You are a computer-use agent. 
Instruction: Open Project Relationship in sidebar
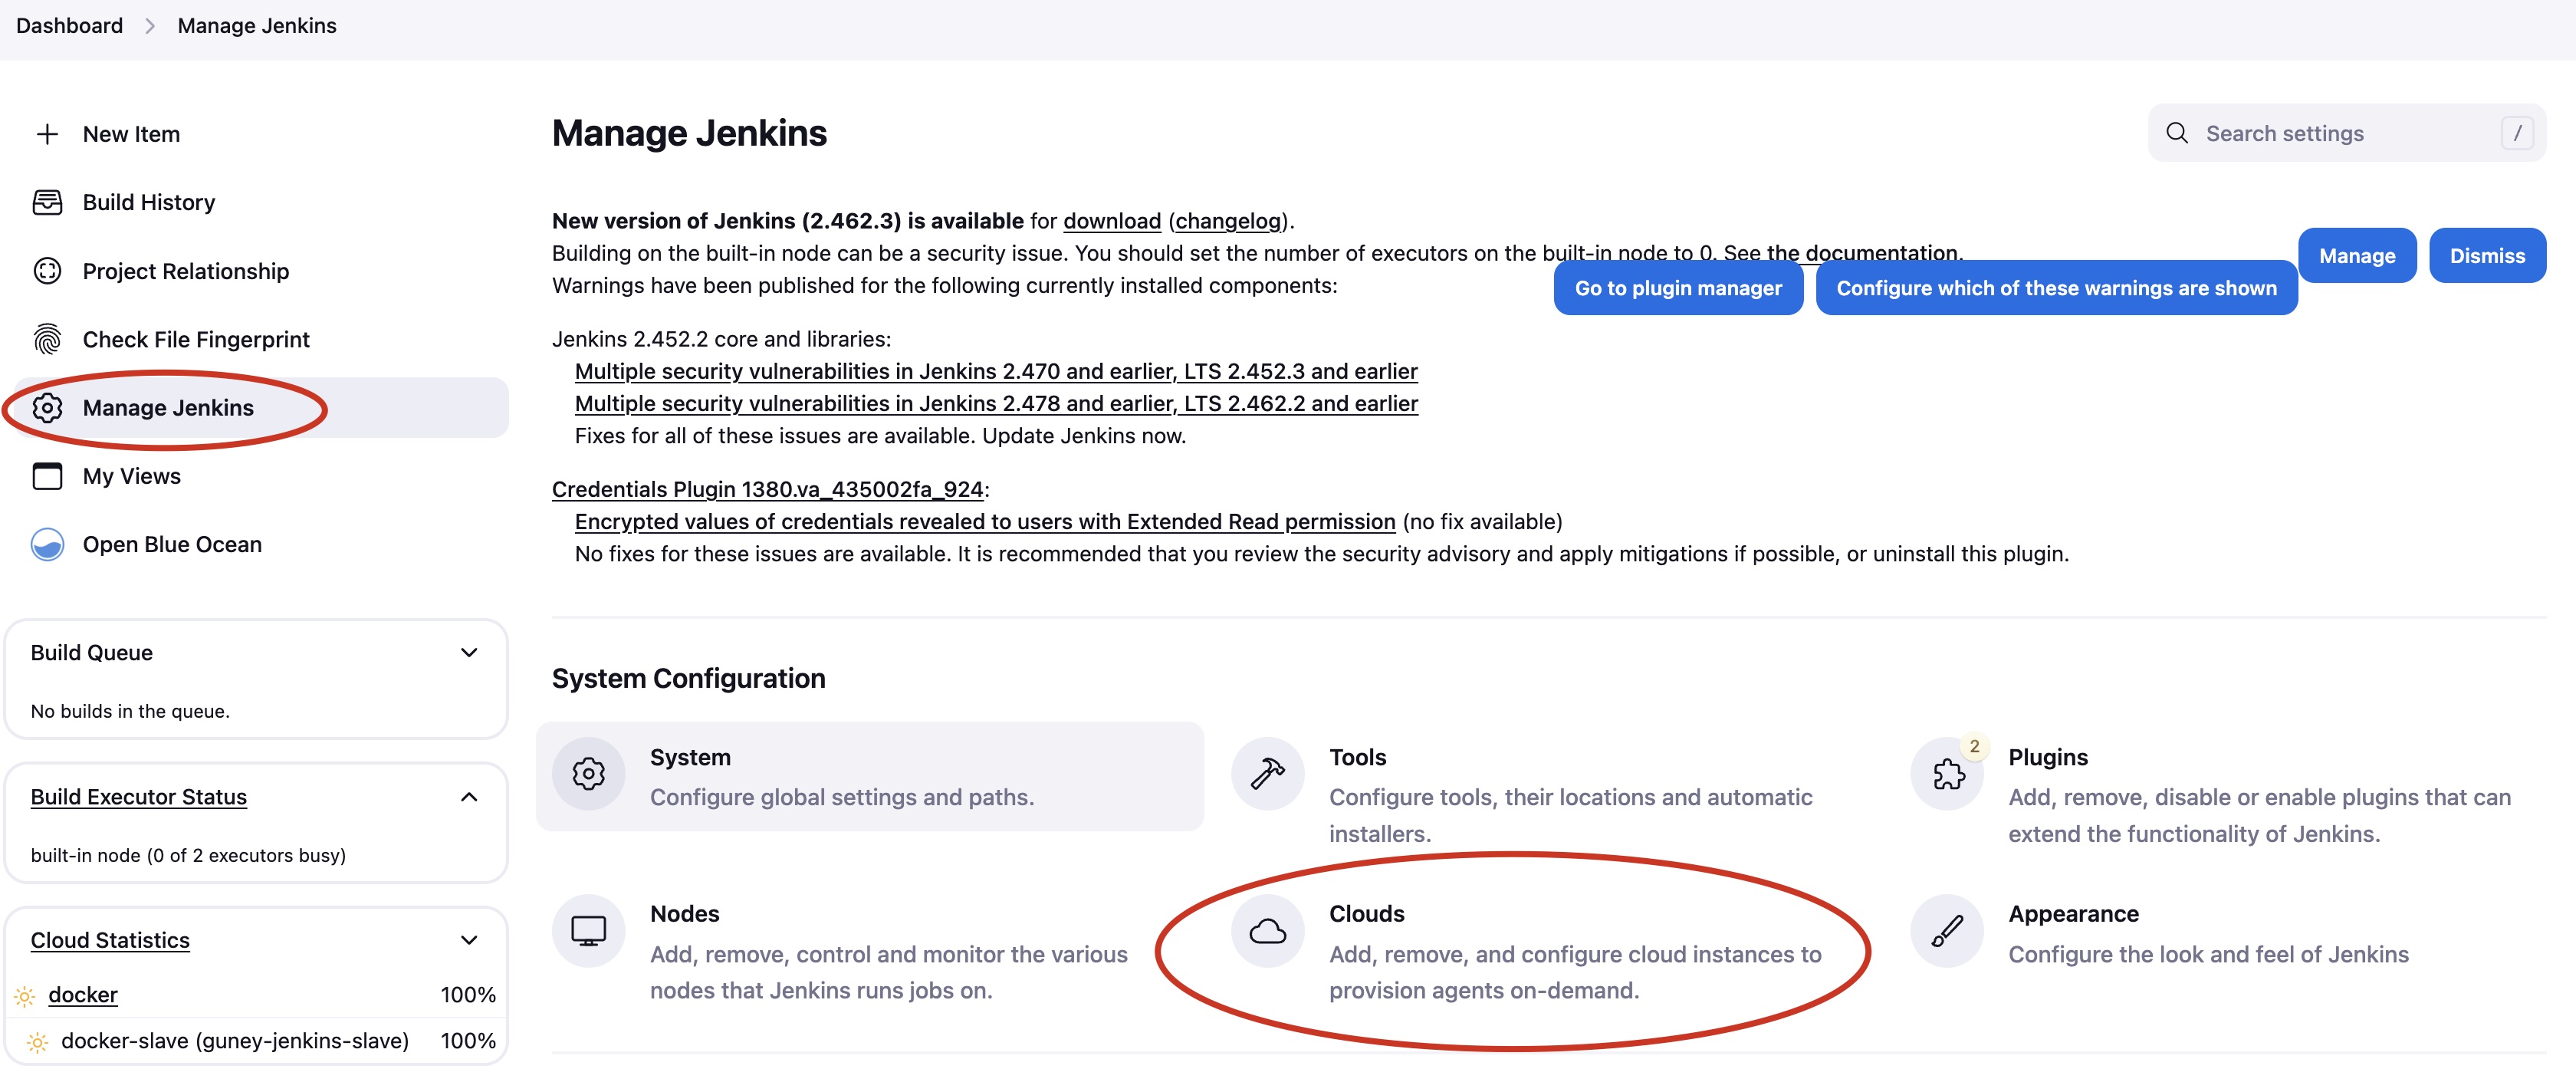(186, 271)
